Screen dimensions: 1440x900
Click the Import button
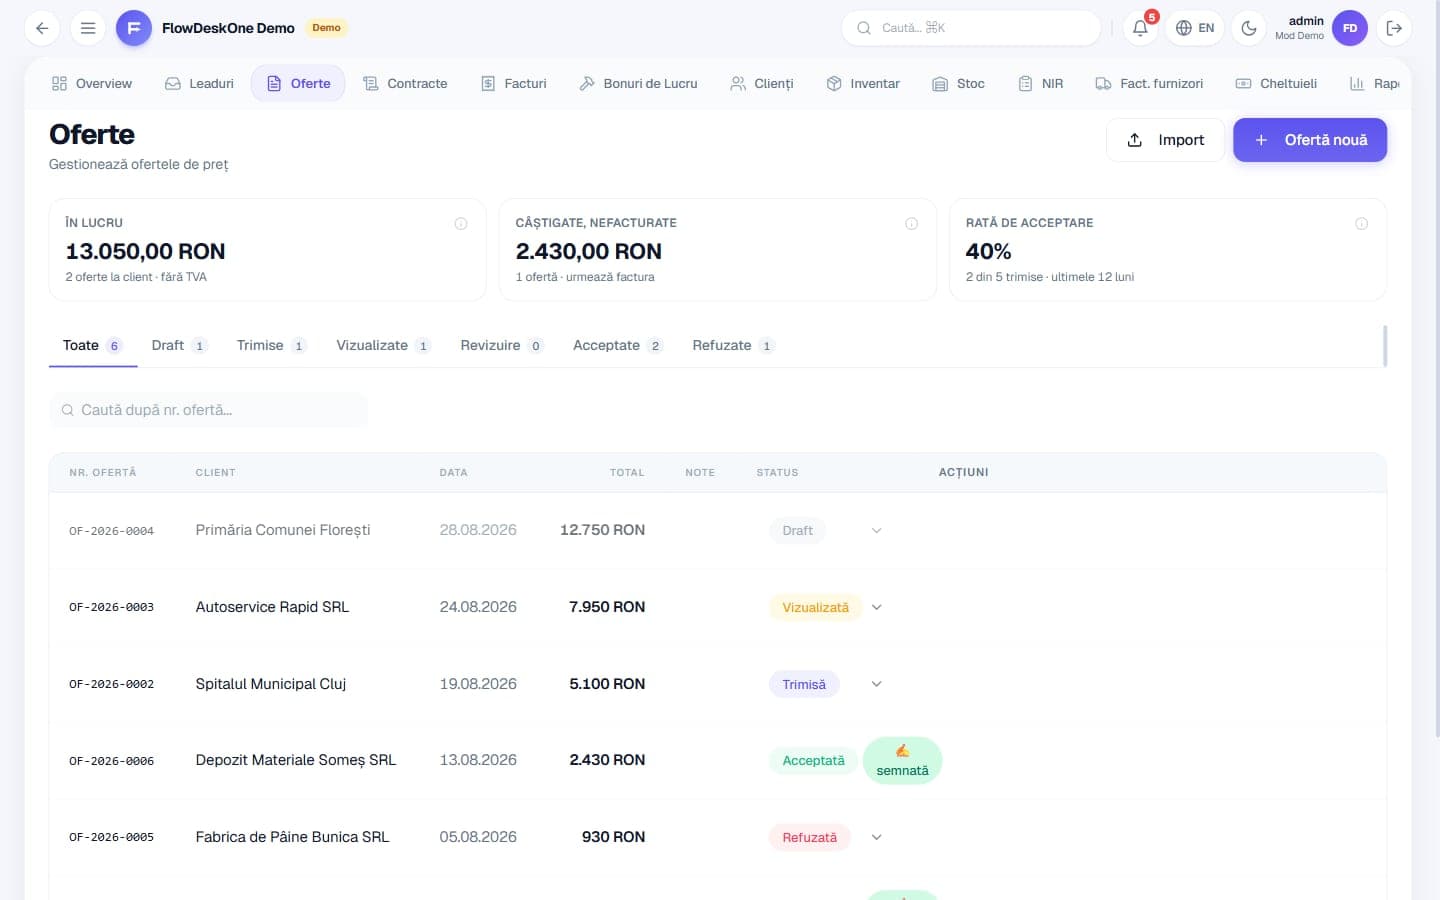tap(1165, 140)
